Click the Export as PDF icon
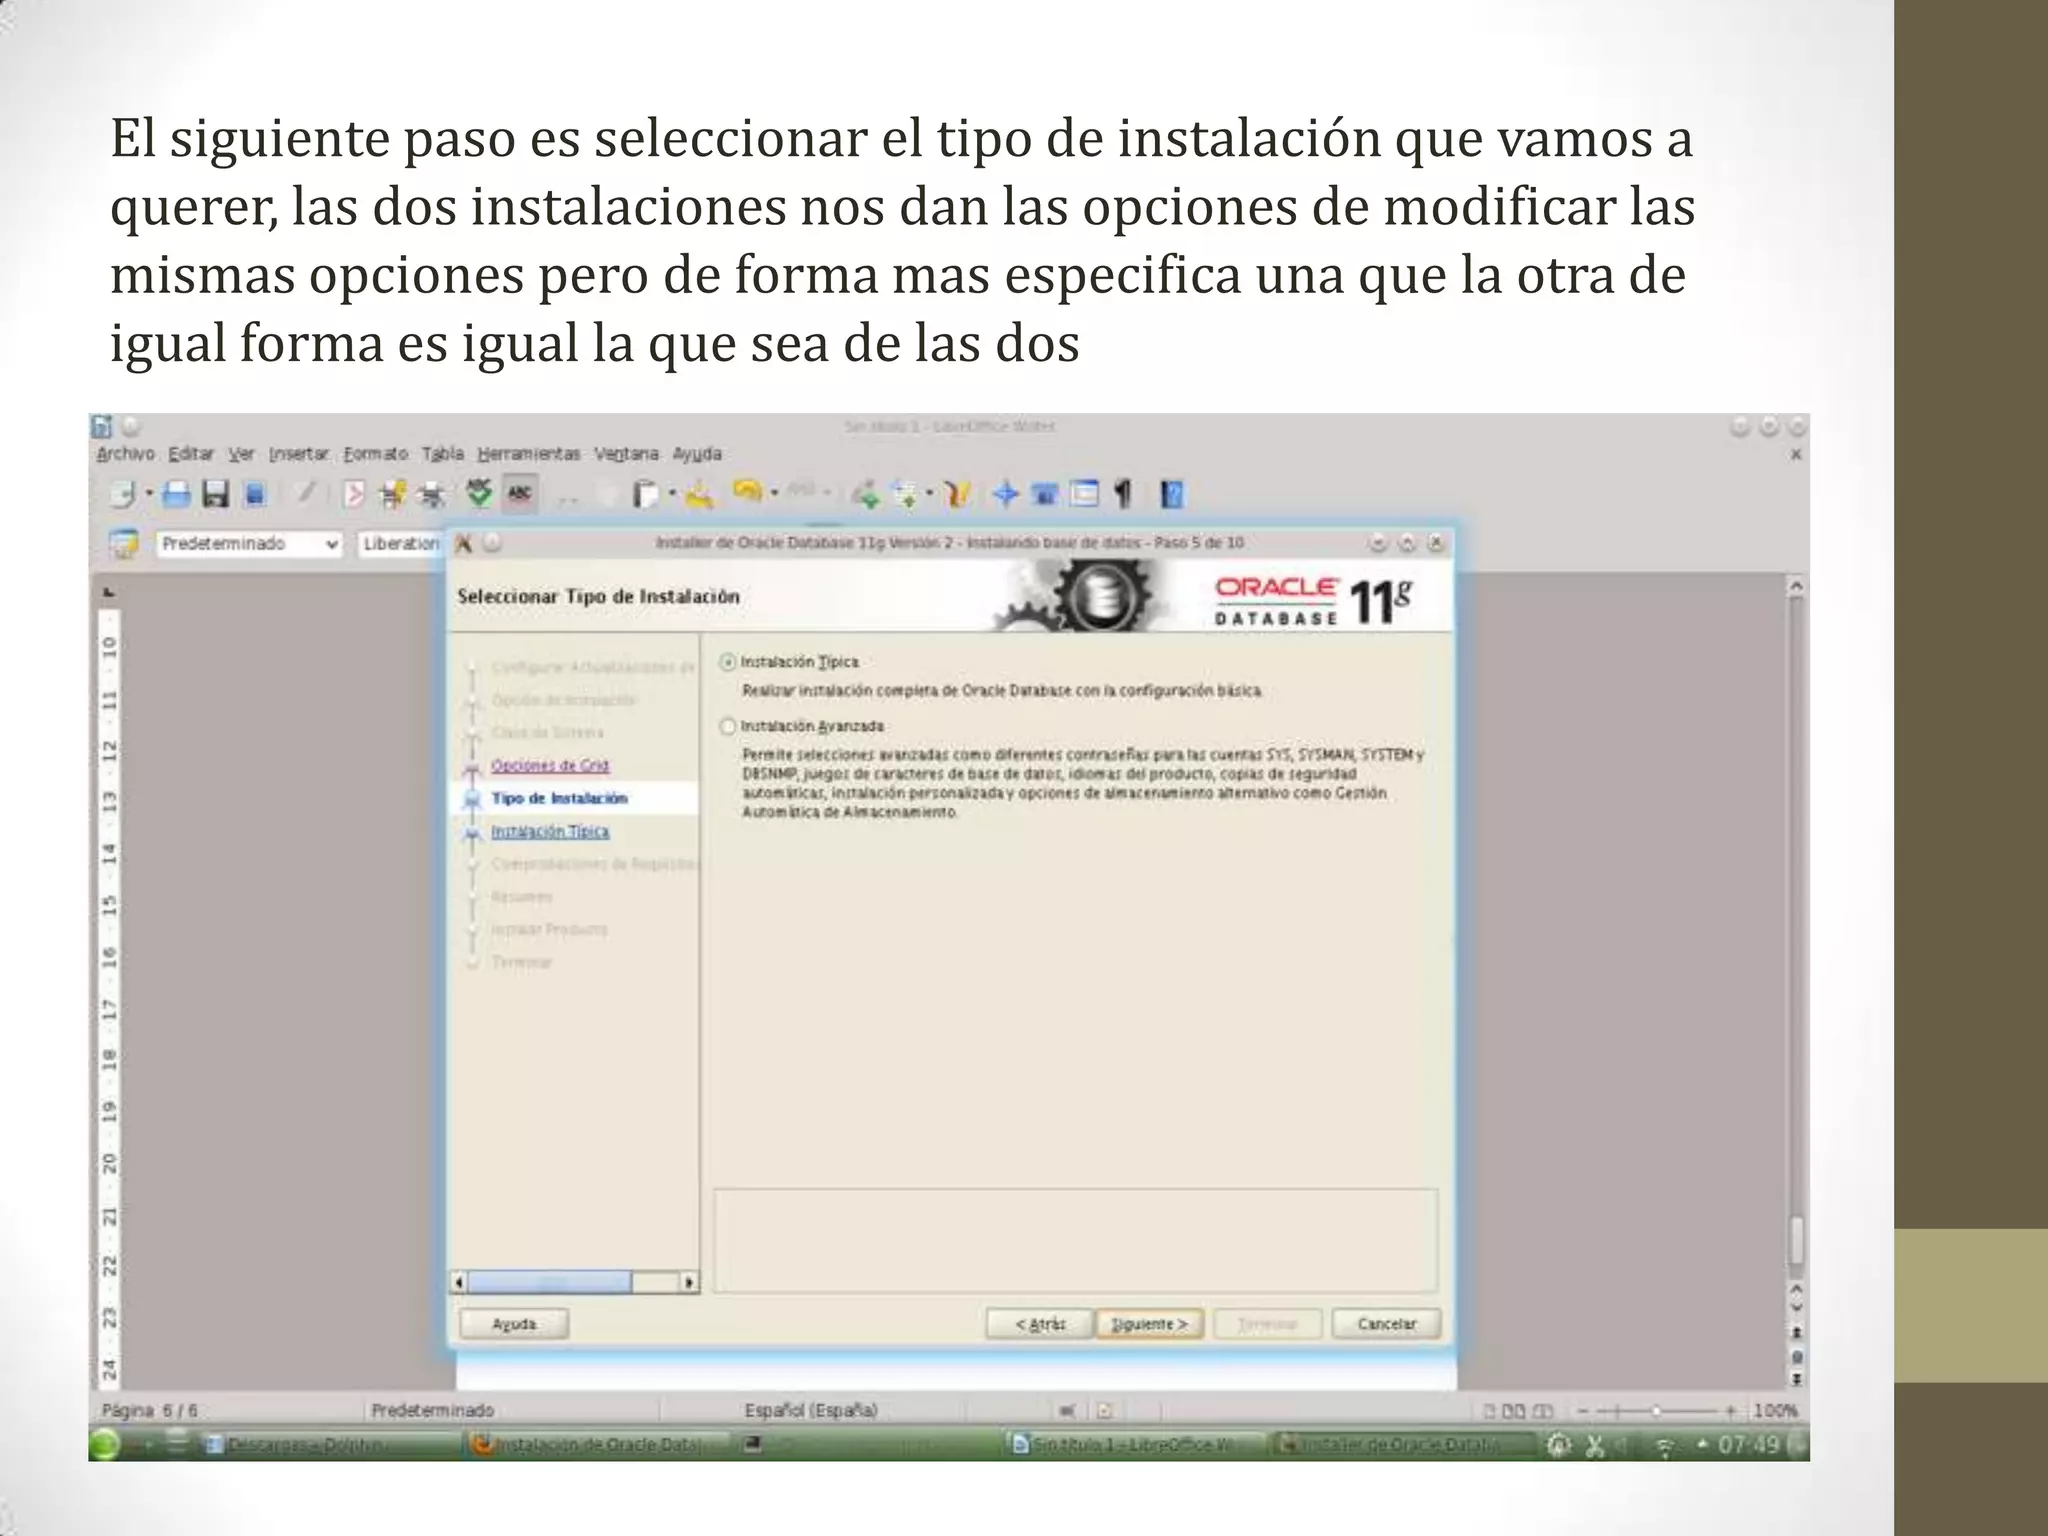 pyautogui.click(x=353, y=494)
